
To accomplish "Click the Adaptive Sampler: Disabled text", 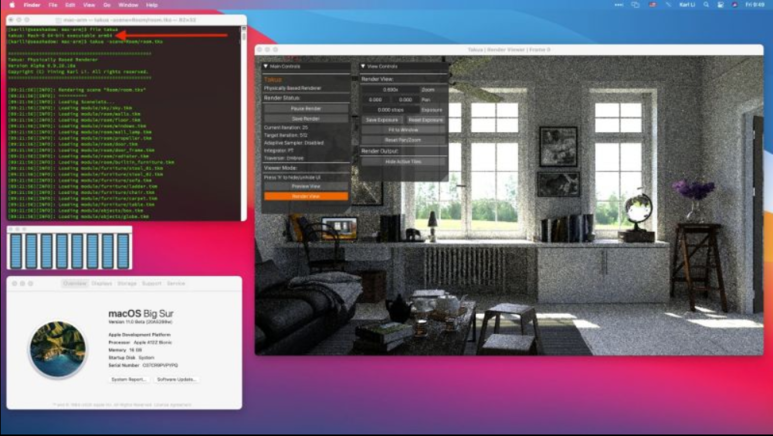I will tap(294, 143).
